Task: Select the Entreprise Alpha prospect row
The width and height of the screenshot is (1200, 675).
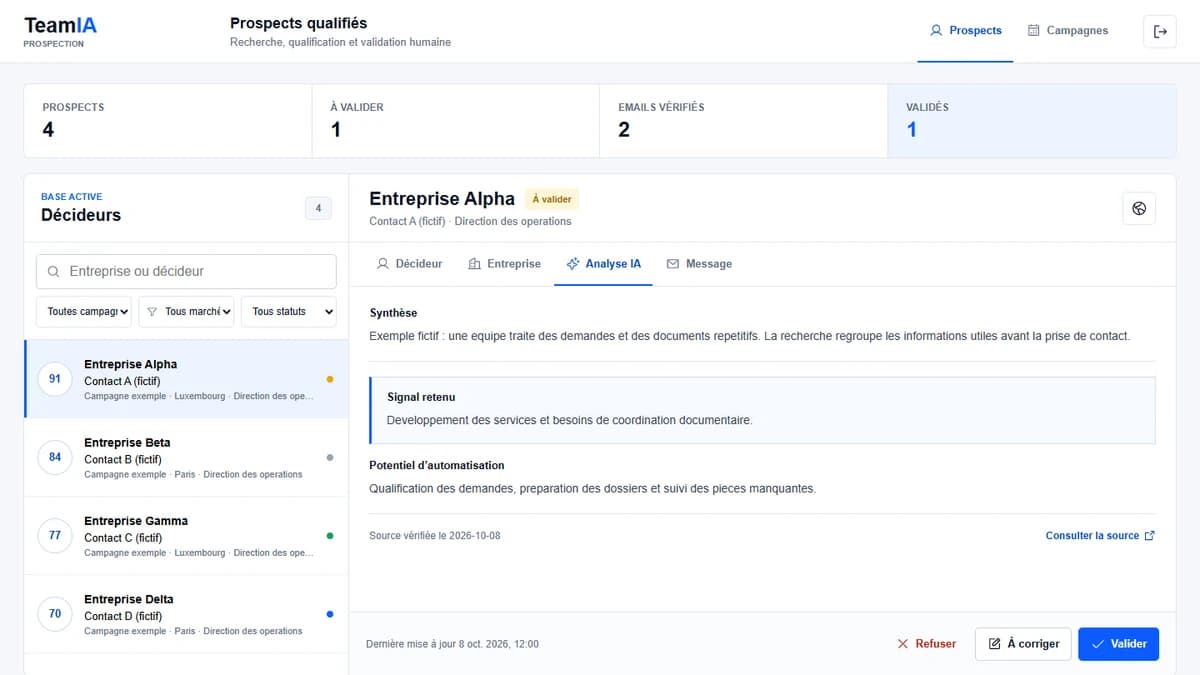Action: click(x=186, y=379)
